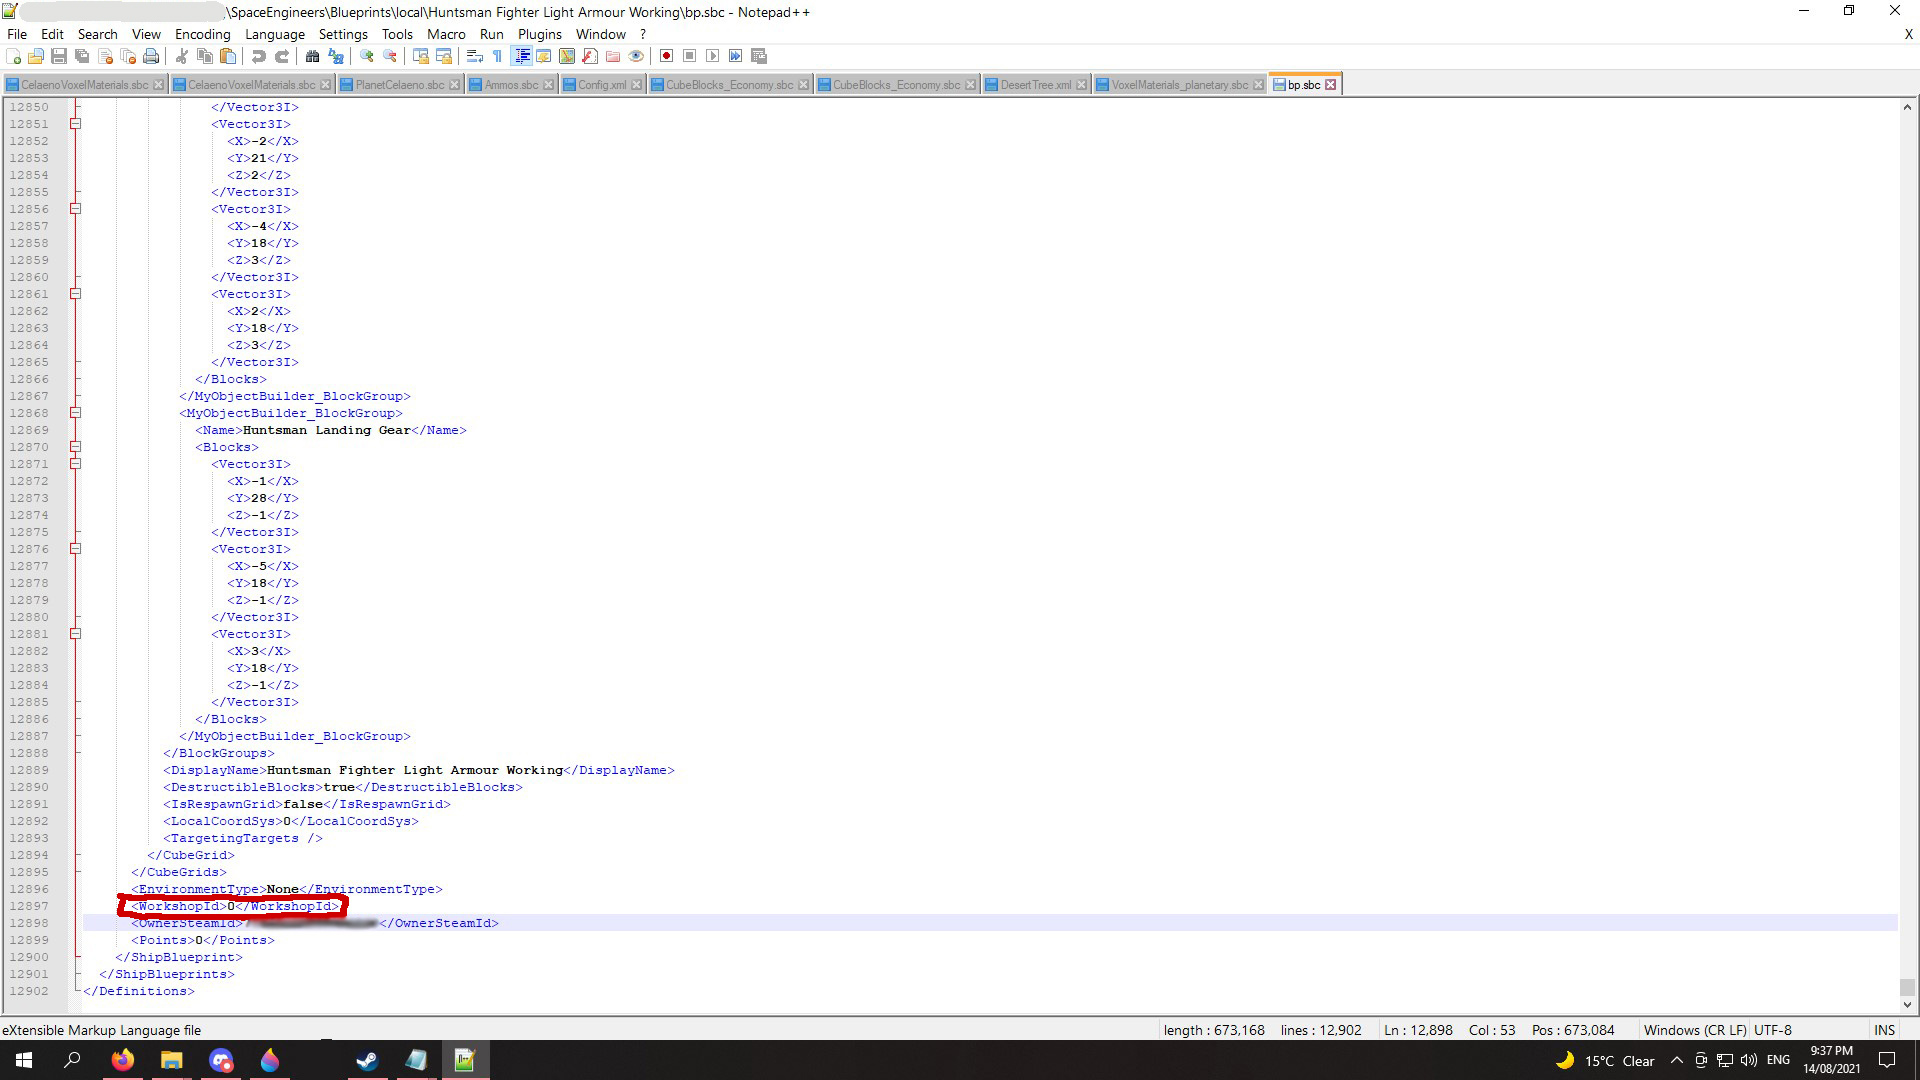
Task: Click the Print toolbar icon
Action: [x=151, y=56]
